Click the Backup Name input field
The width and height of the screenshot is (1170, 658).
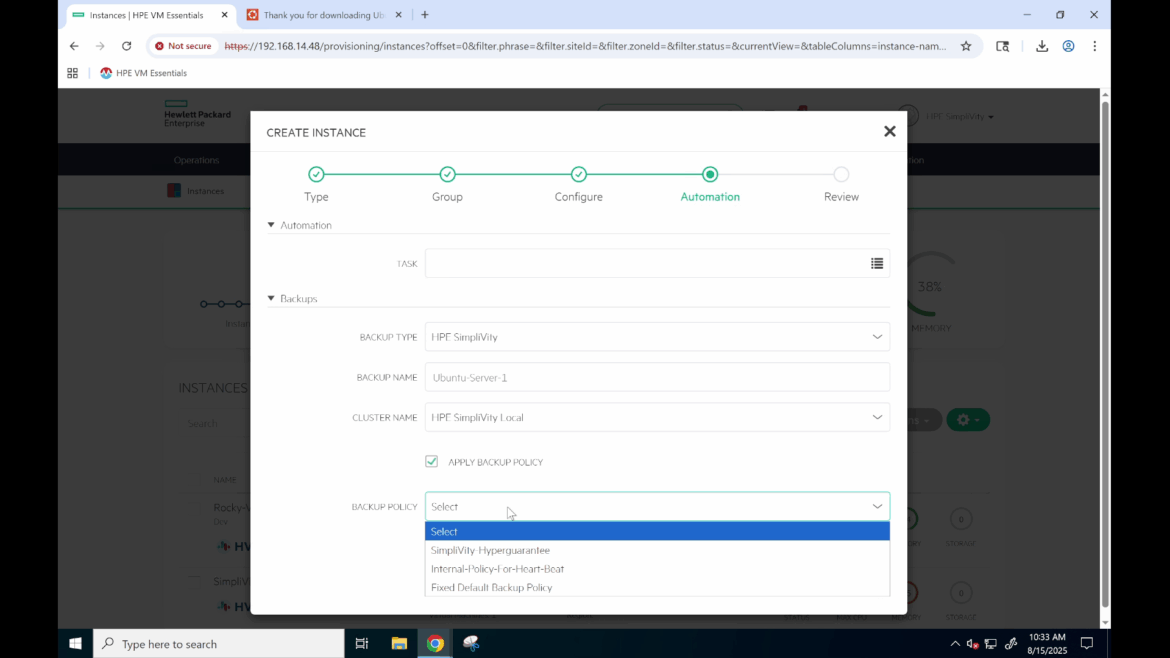point(656,377)
